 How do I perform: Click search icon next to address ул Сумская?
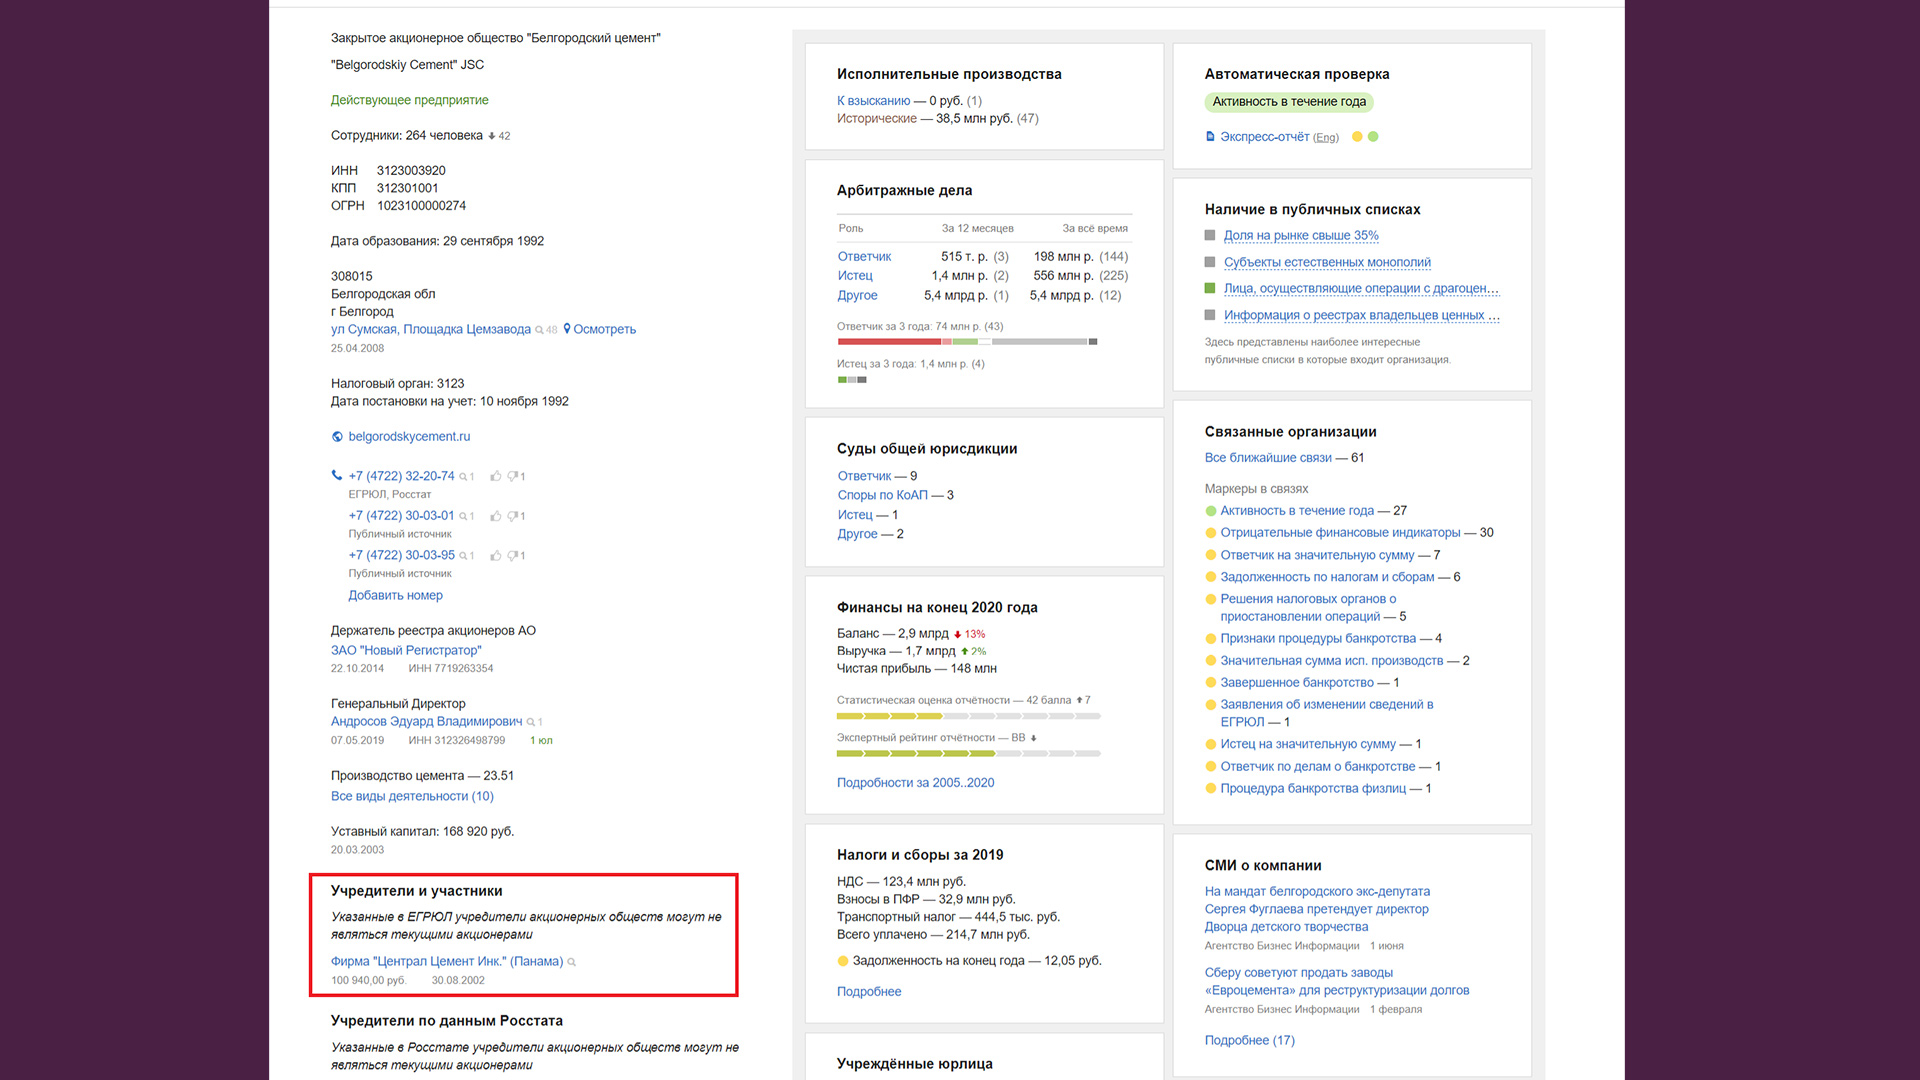(540, 330)
